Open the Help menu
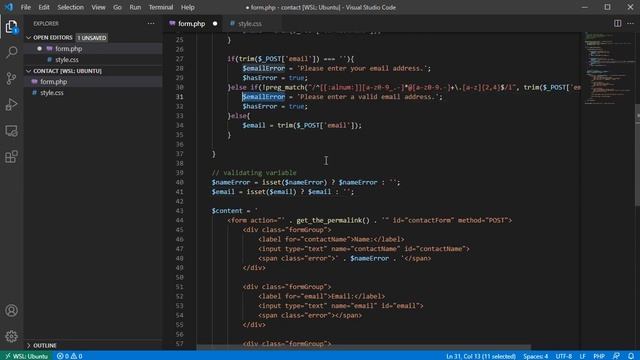Screen dimensions: 640x360 click(x=188, y=7)
